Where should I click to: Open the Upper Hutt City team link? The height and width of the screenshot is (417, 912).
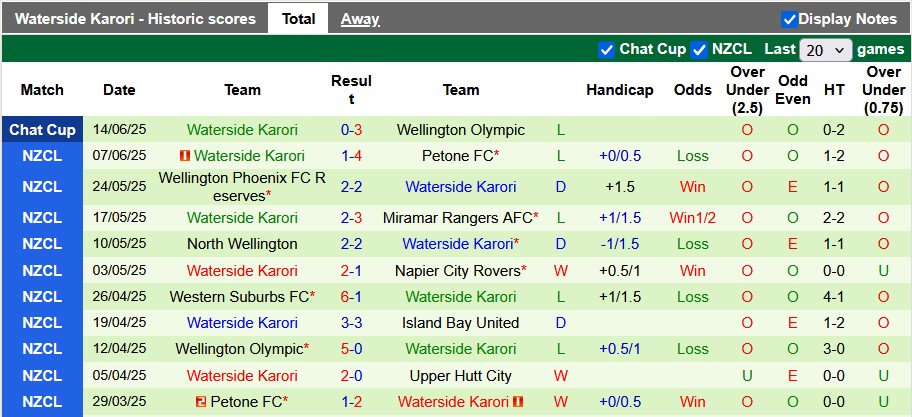460,376
